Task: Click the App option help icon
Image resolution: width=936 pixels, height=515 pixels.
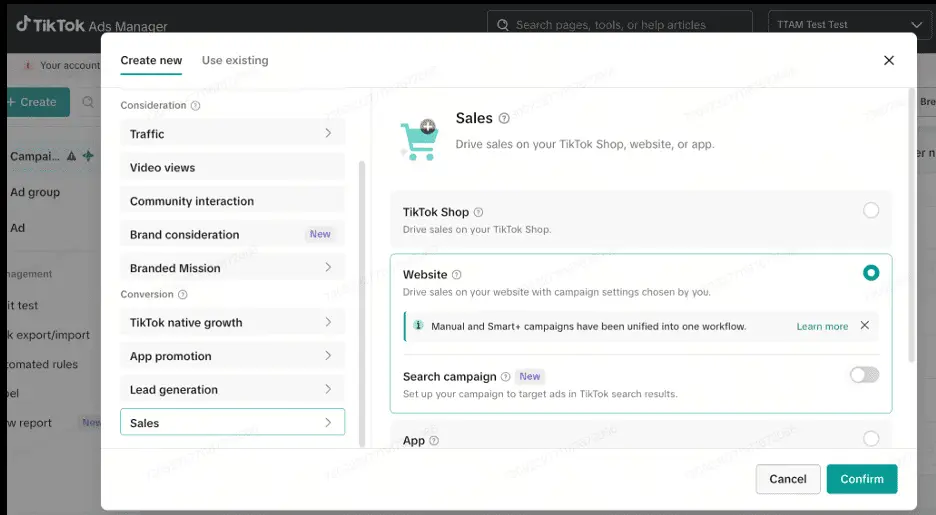Action: click(434, 440)
